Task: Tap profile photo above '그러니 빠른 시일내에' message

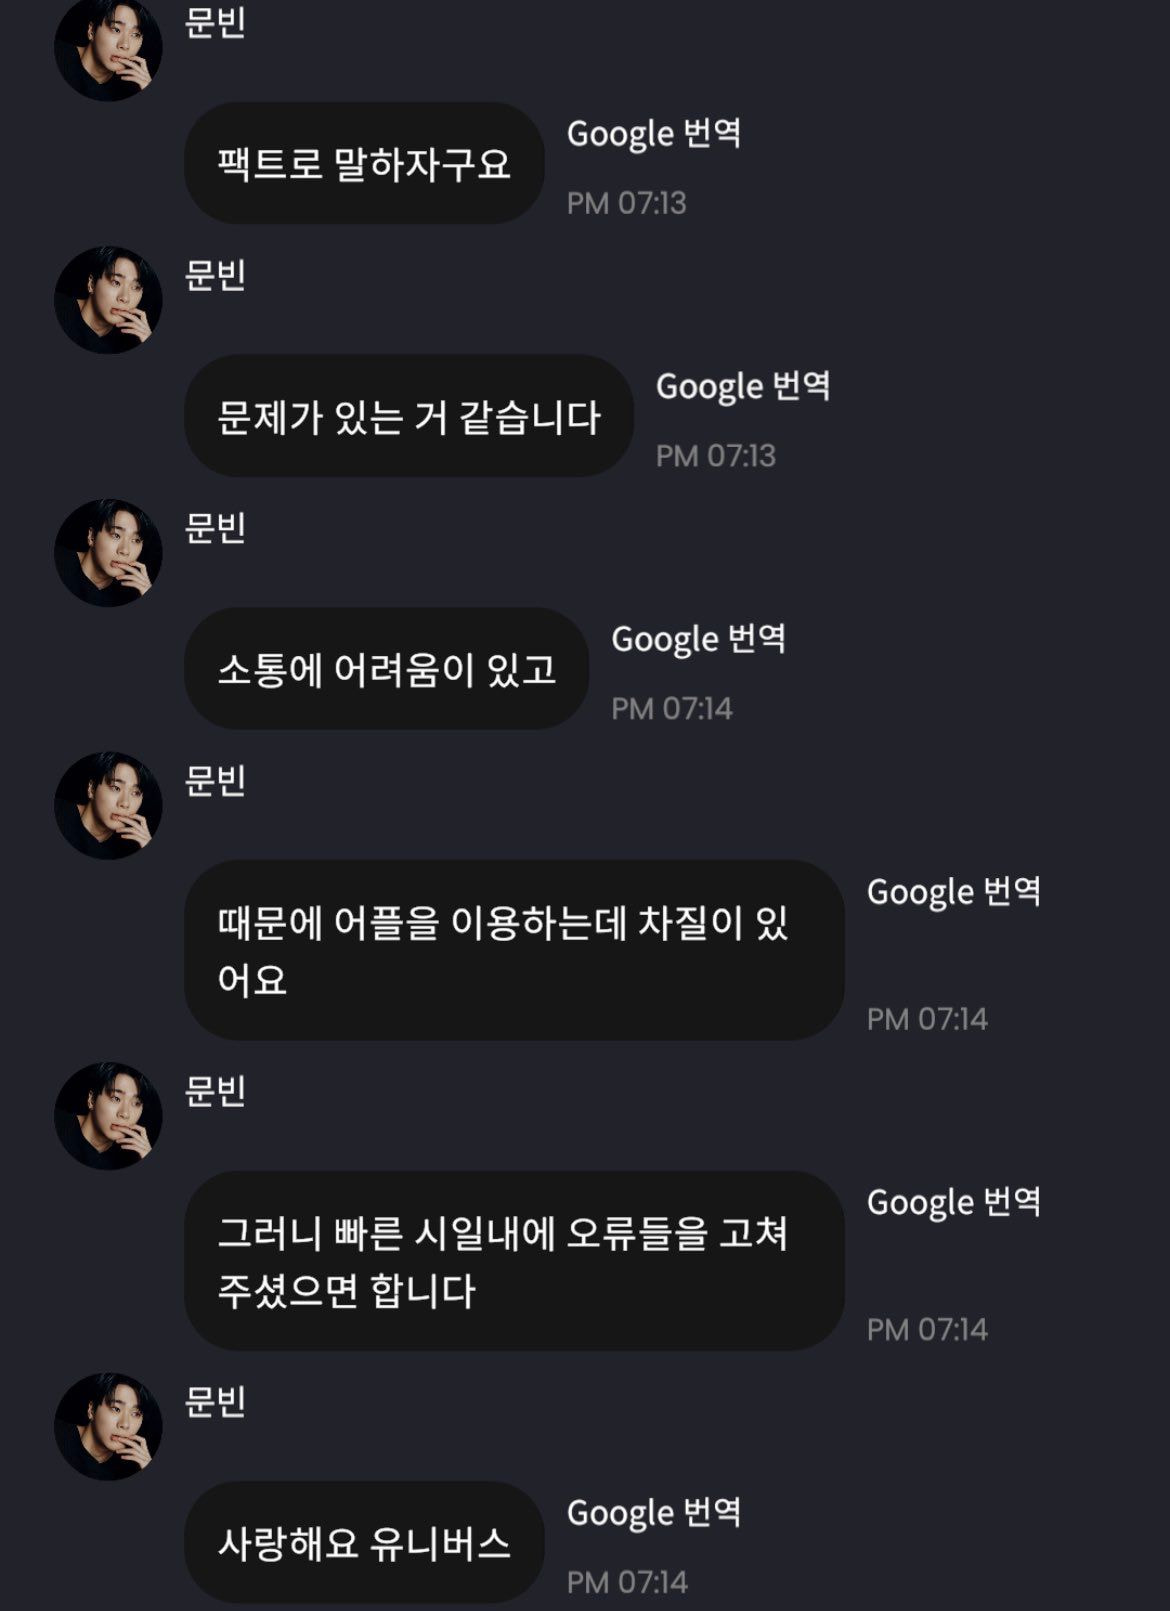Action: click(x=108, y=1116)
